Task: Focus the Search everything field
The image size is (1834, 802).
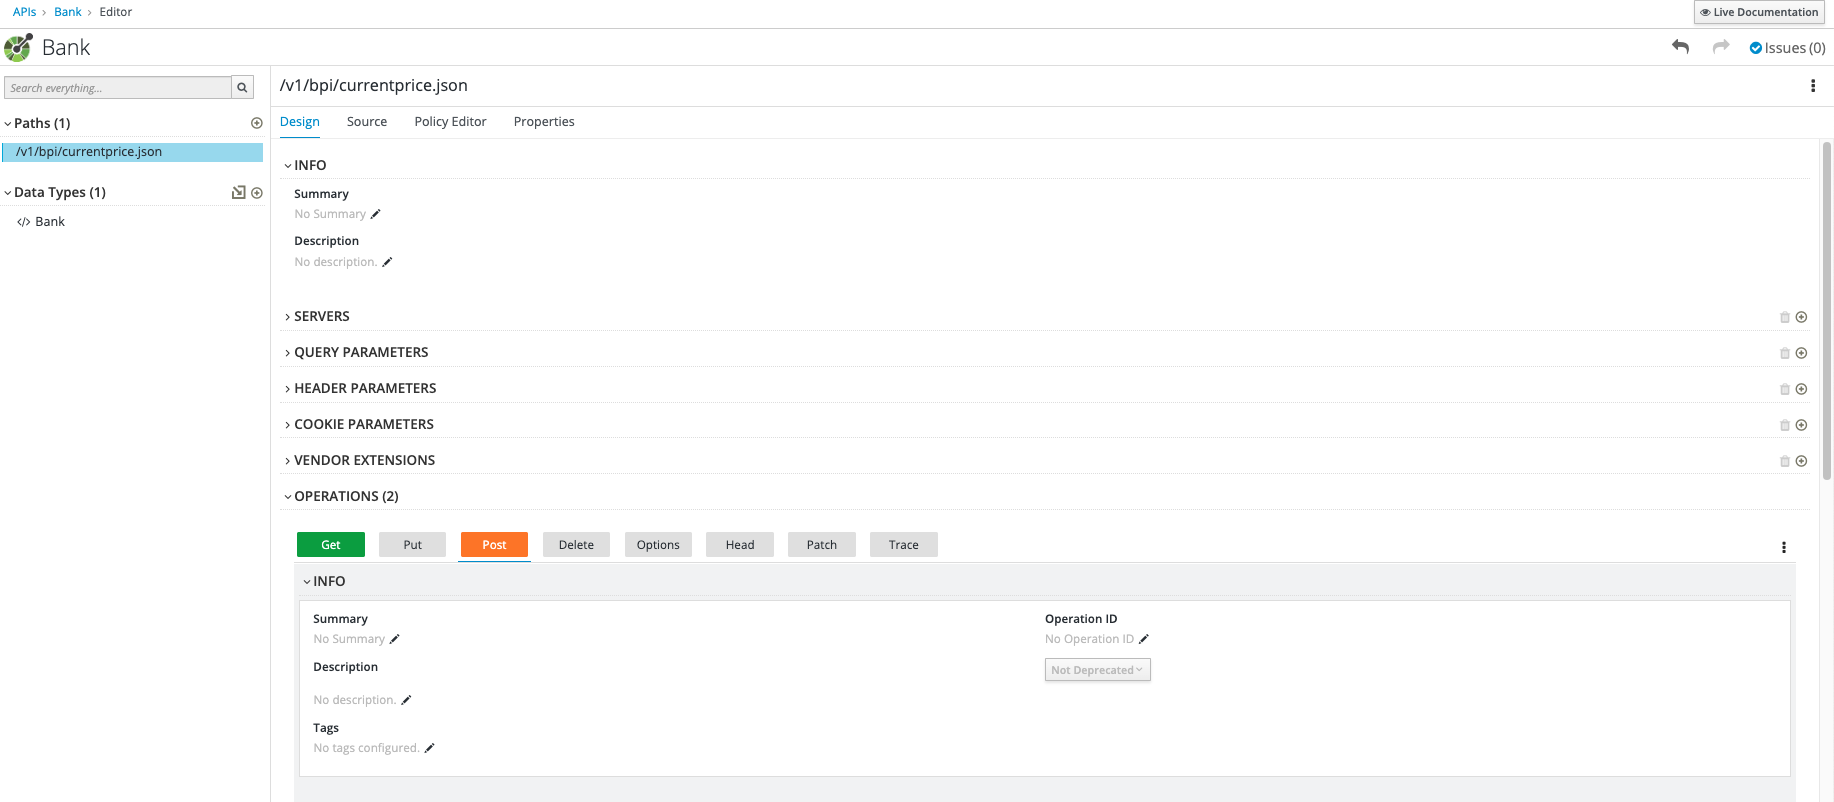Action: pyautogui.click(x=118, y=88)
